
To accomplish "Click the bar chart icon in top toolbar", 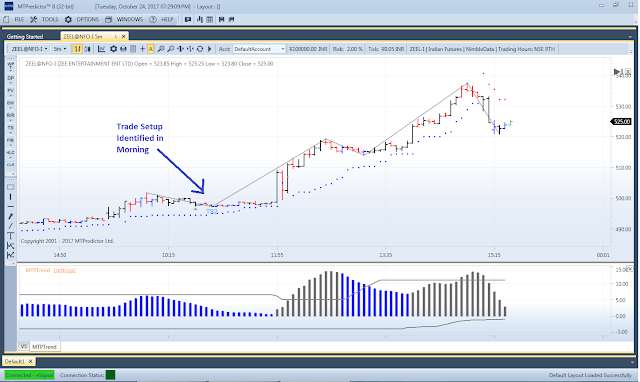I will click(200, 19).
